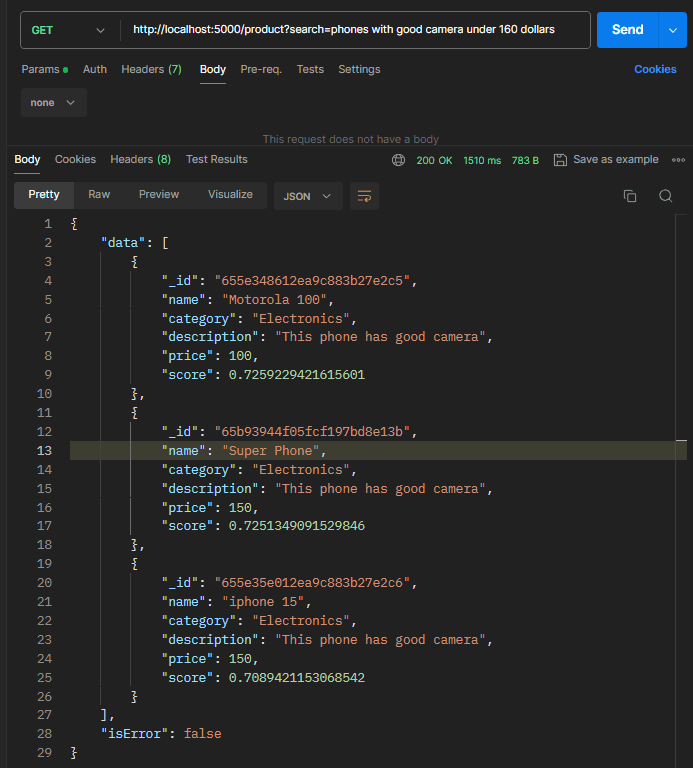
Task: Open the GET method dropdown
Action: click(67, 30)
